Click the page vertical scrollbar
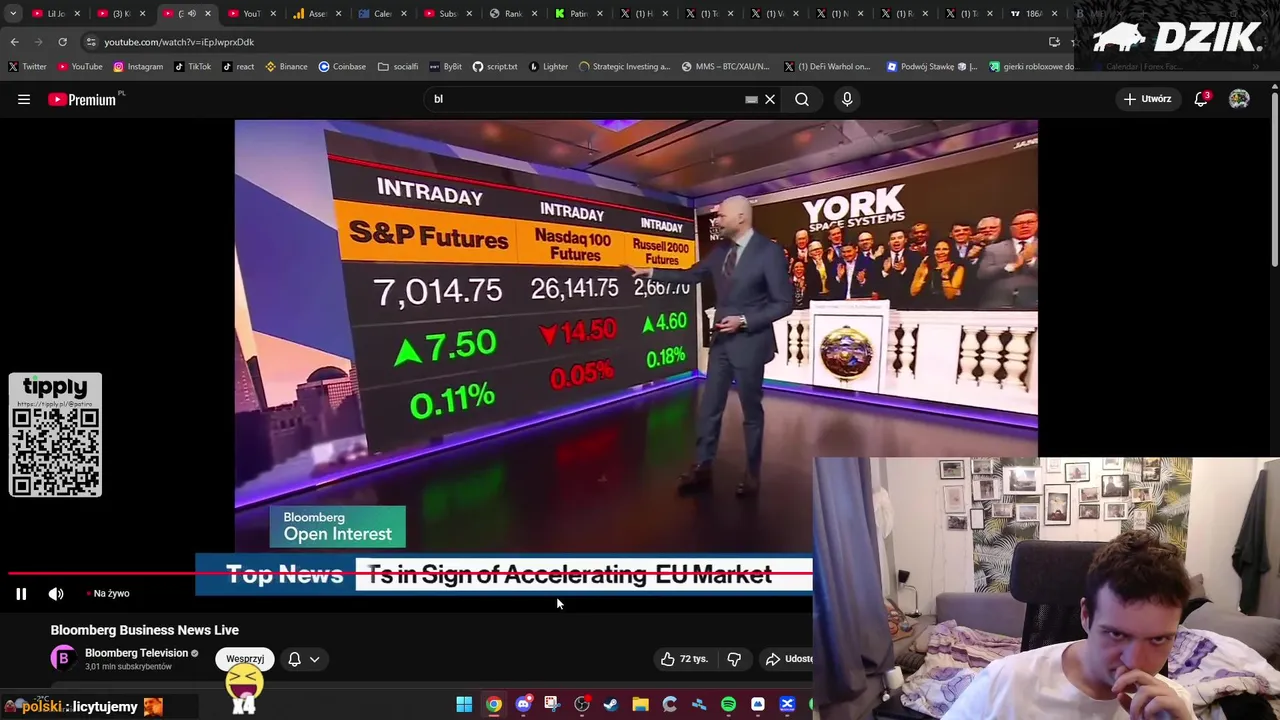 click(x=1275, y=178)
